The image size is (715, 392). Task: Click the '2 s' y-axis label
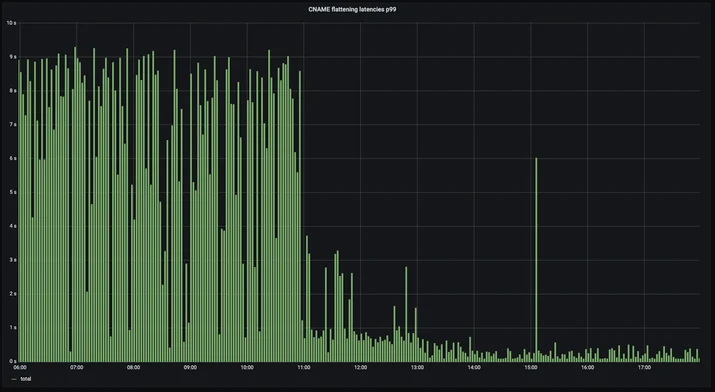(x=13, y=294)
